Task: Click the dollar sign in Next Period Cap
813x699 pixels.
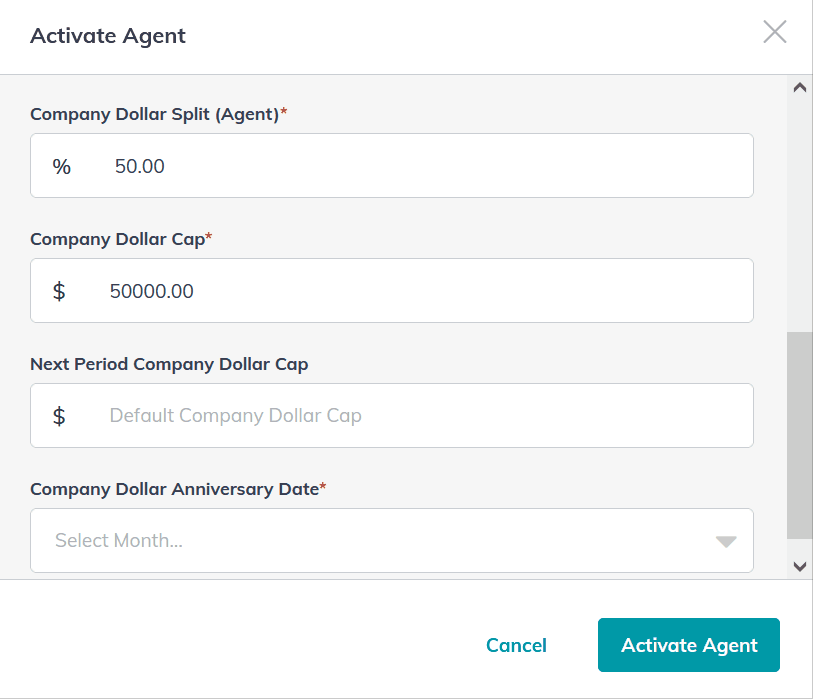Action: (x=58, y=415)
